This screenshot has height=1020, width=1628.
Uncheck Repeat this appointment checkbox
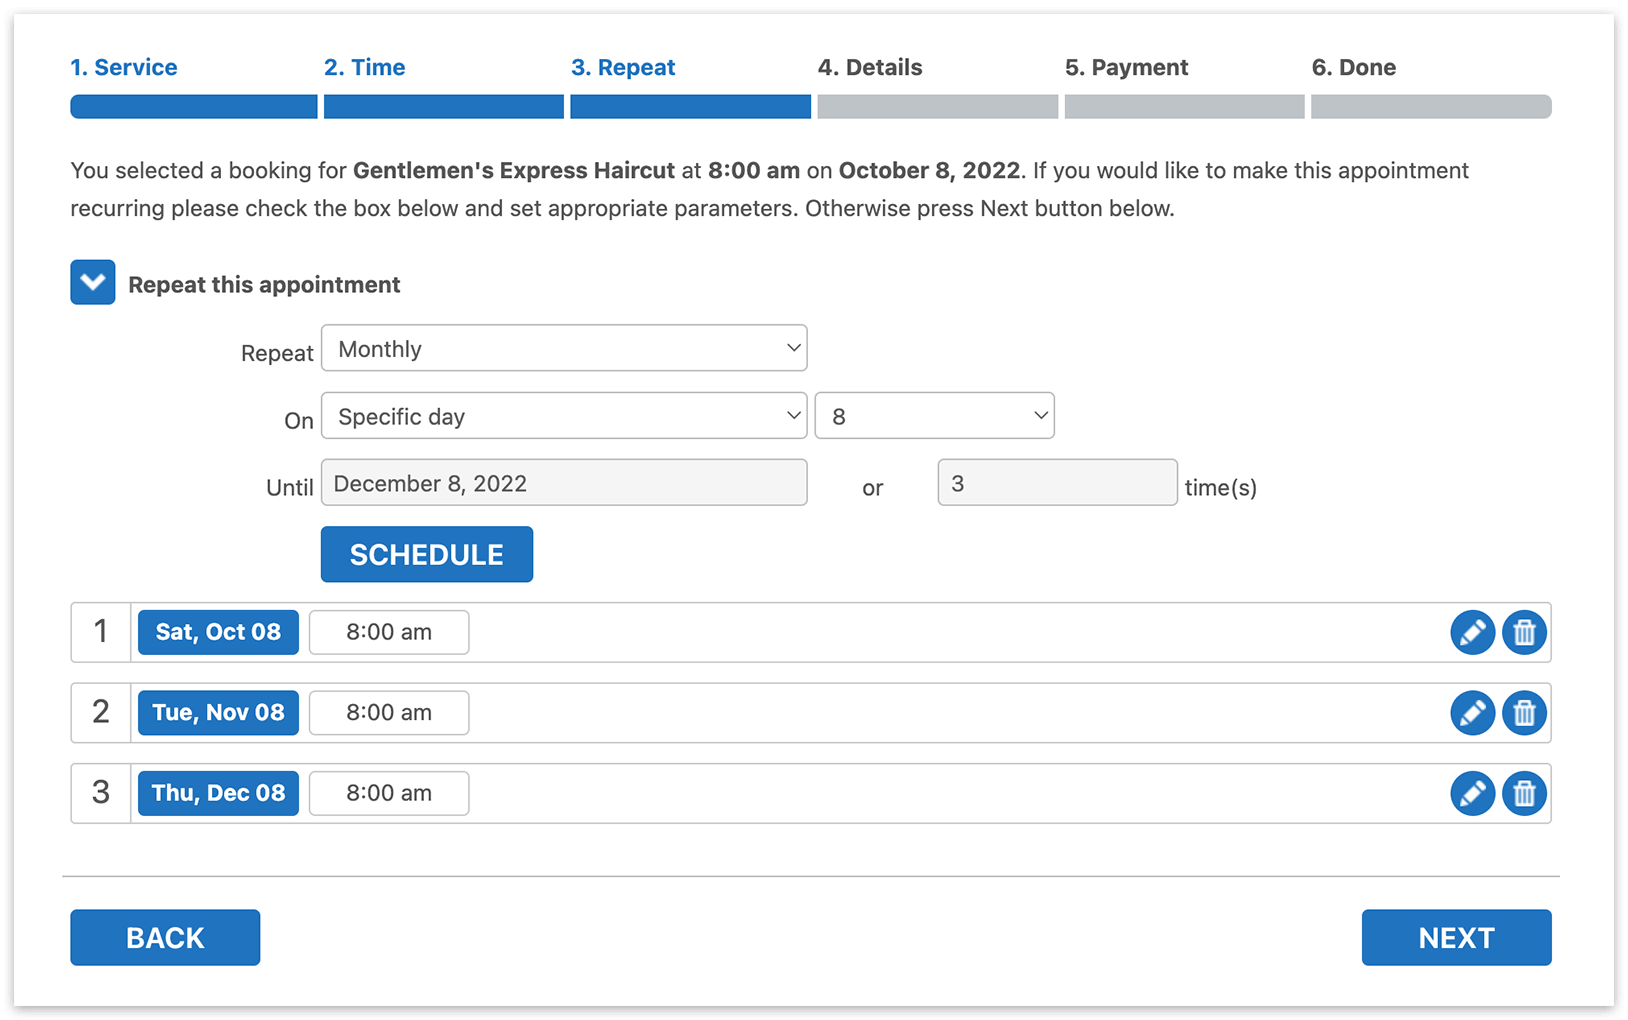point(93,282)
